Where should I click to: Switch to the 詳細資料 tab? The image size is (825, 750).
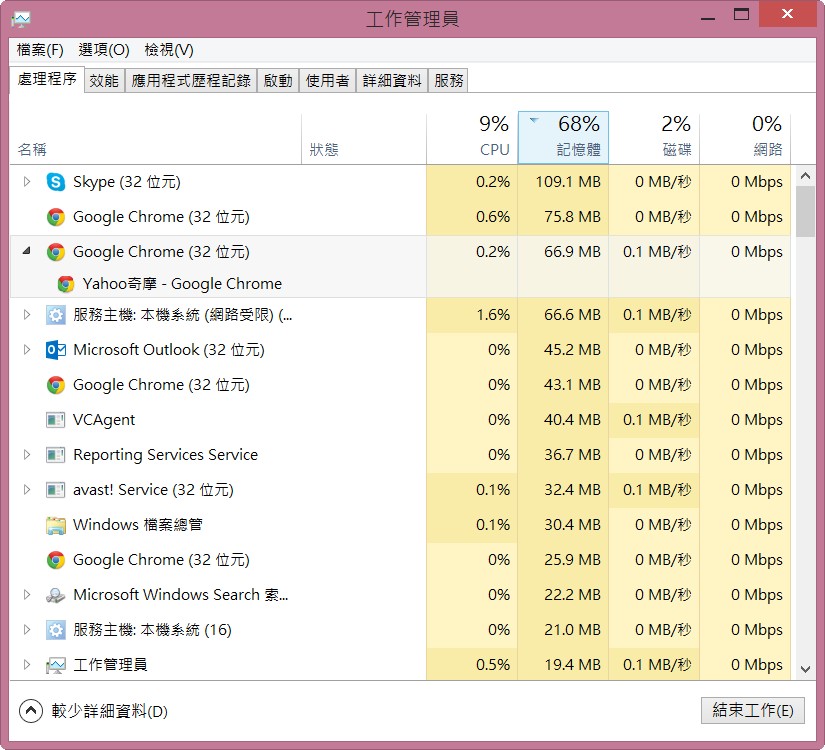(392, 81)
